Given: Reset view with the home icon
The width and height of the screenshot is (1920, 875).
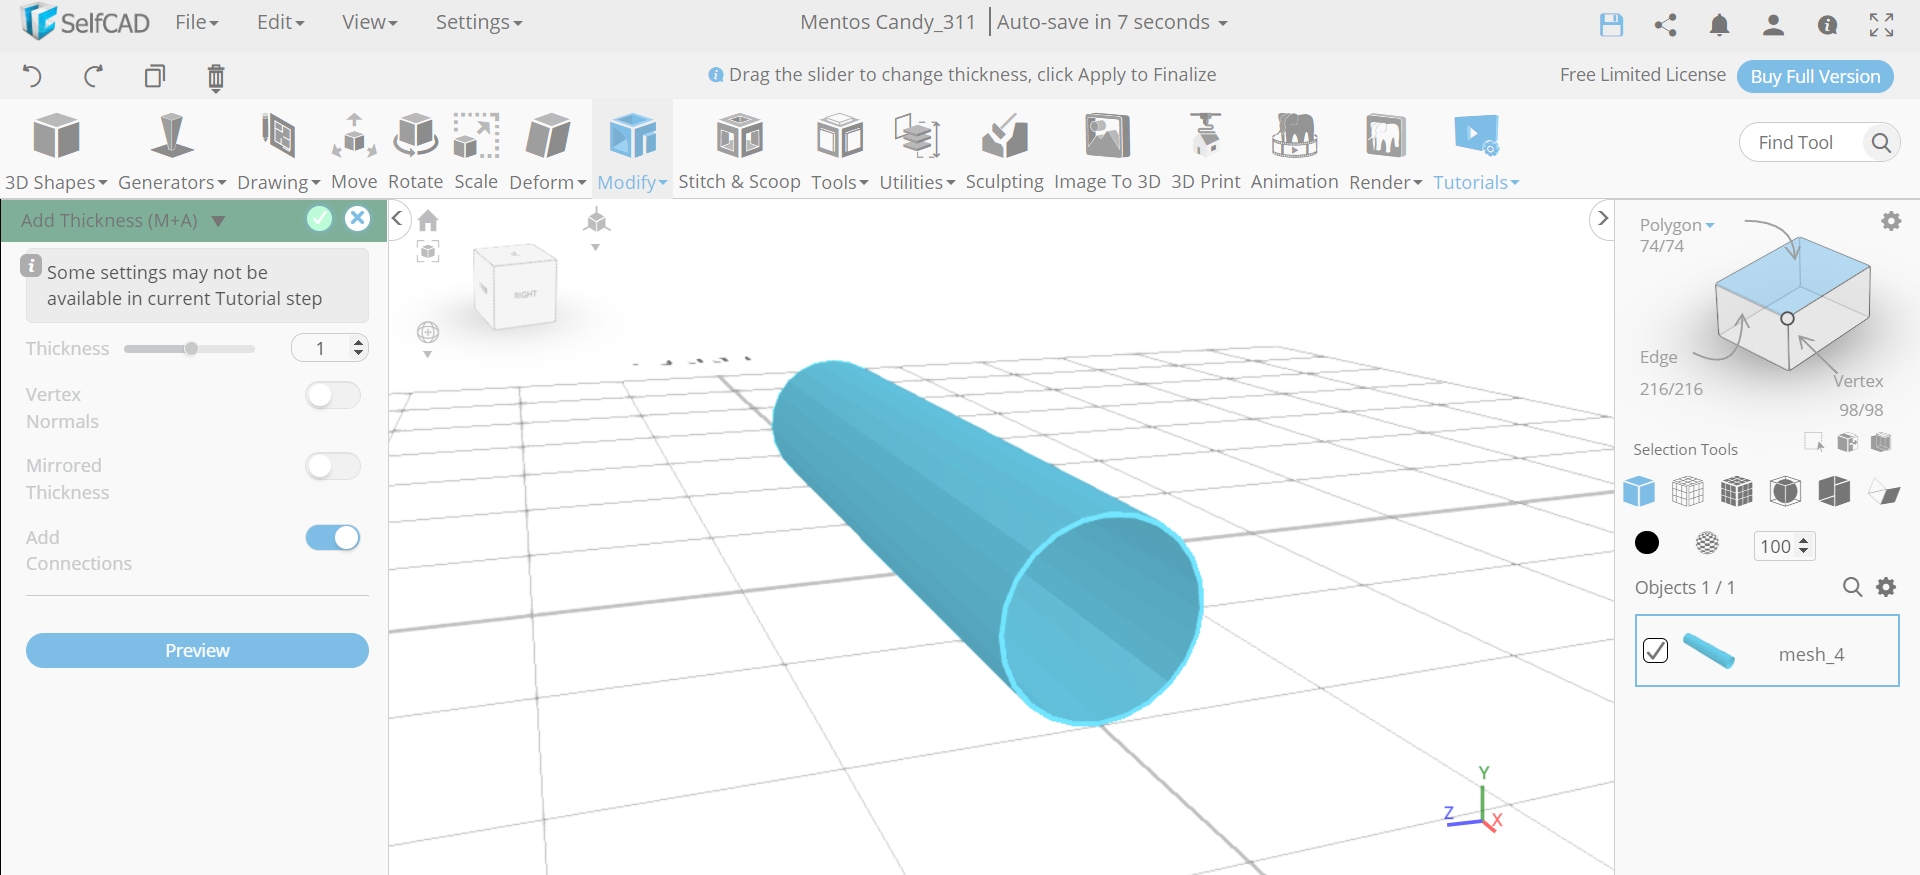Looking at the screenshot, I should tap(428, 220).
